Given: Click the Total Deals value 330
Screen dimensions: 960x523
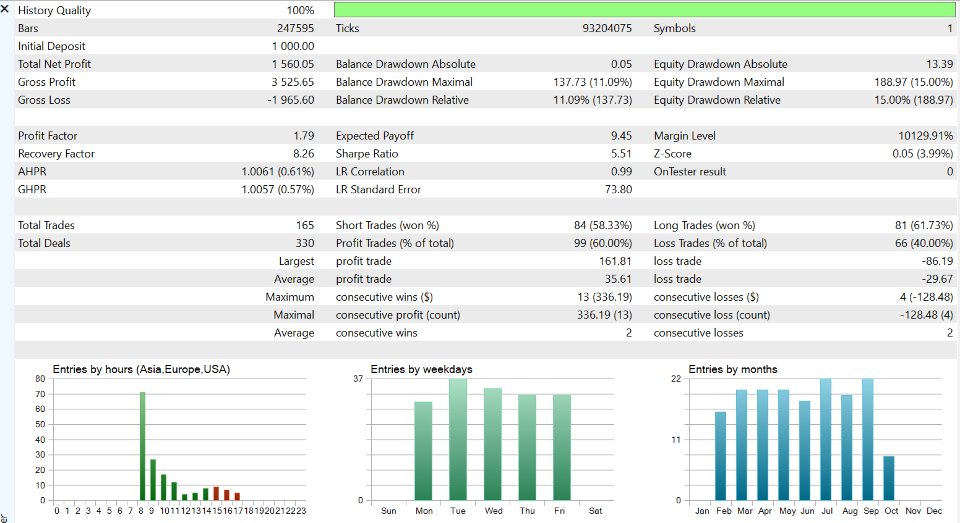Looking at the screenshot, I should (x=305, y=243).
